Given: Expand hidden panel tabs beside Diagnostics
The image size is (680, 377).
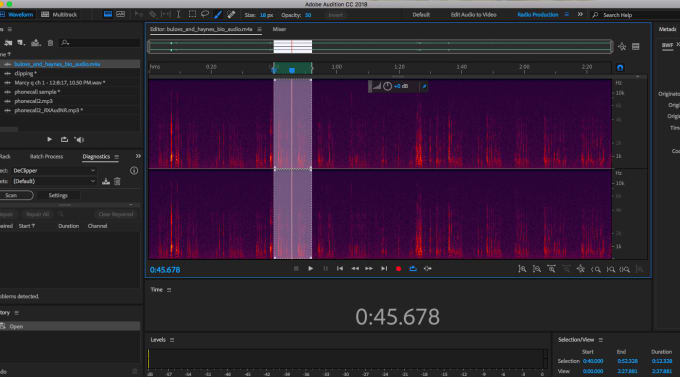Looking at the screenshot, I should (x=138, y=156).
